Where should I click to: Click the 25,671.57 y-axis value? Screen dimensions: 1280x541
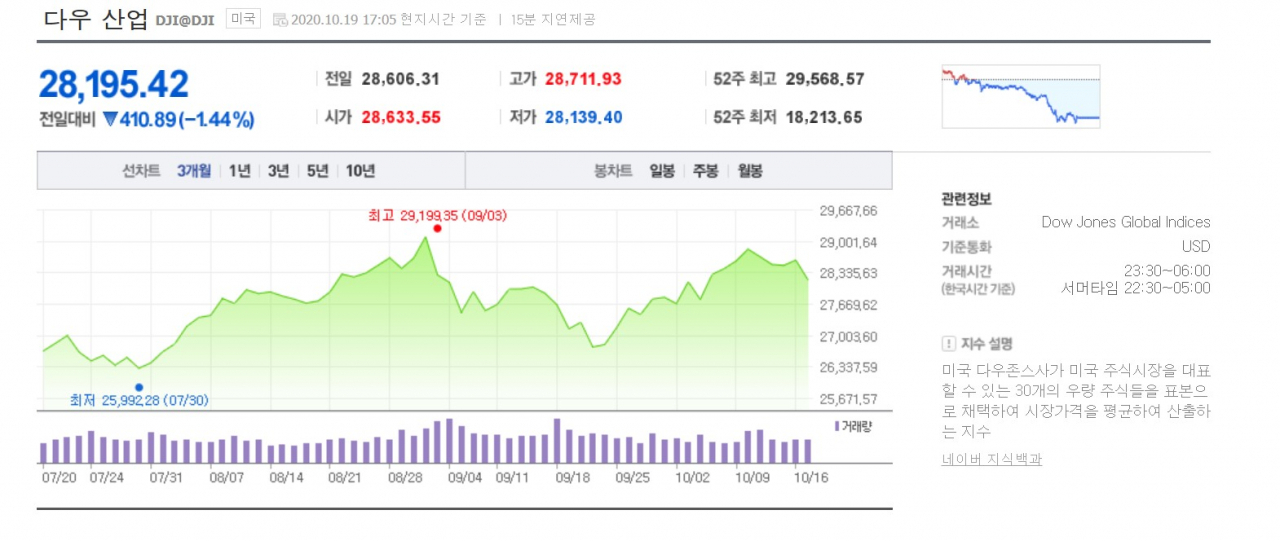click(x=848, y=399)
